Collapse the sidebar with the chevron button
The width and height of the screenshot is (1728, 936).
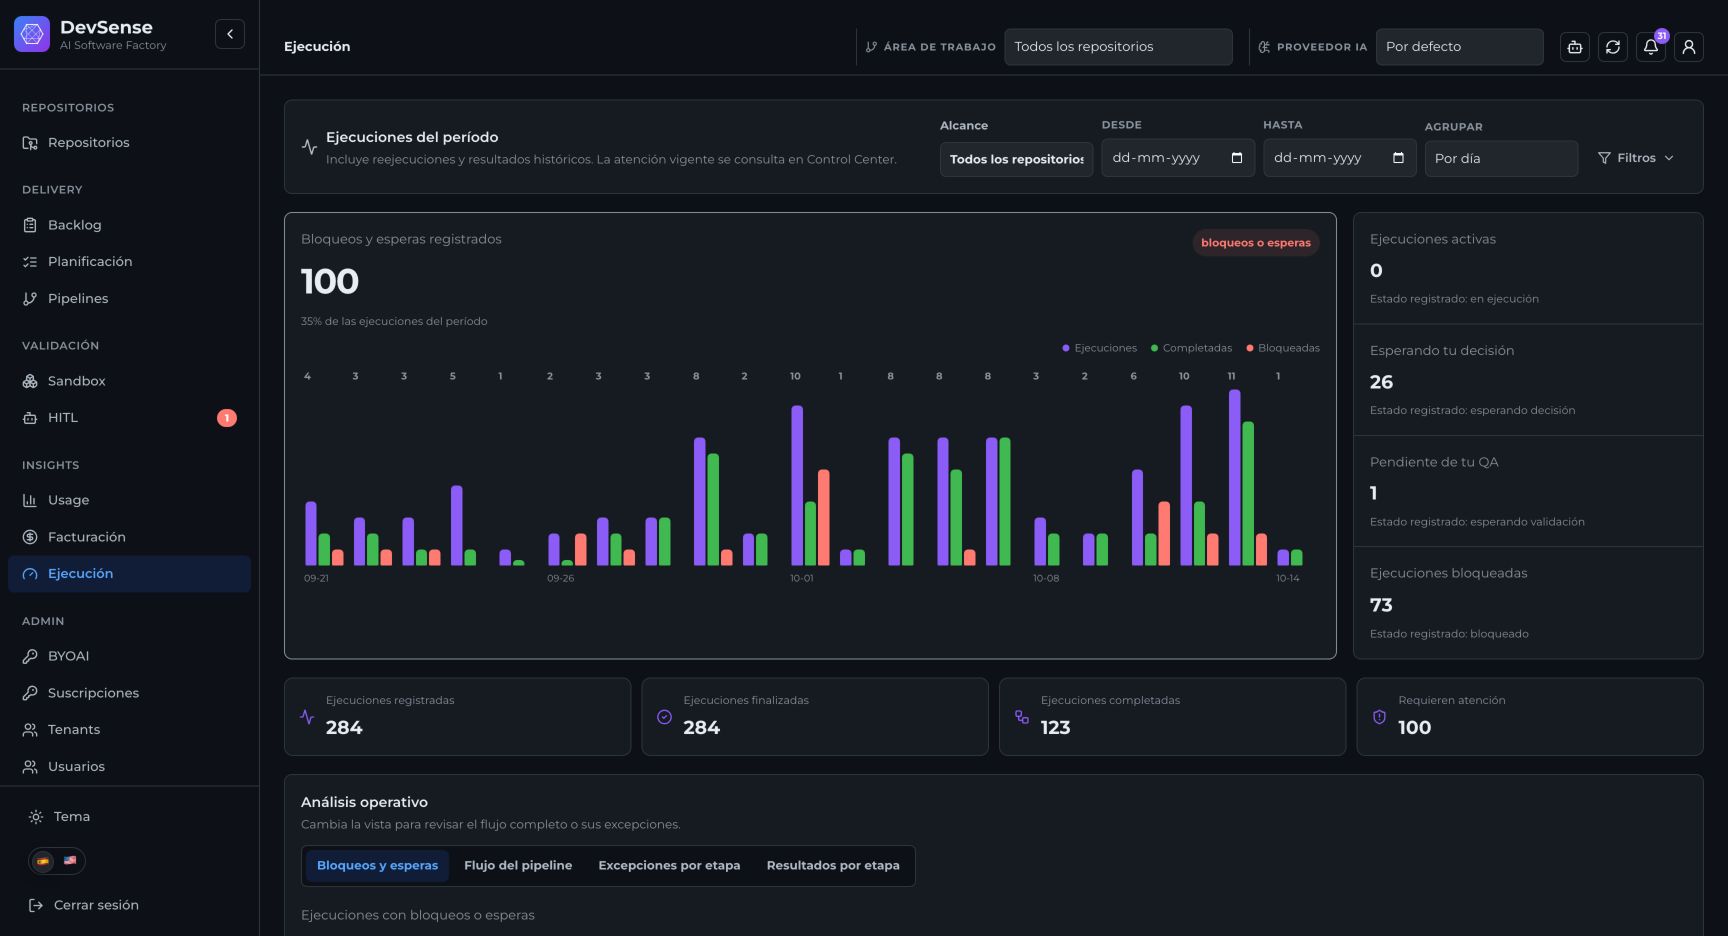(x=230, y=34)
